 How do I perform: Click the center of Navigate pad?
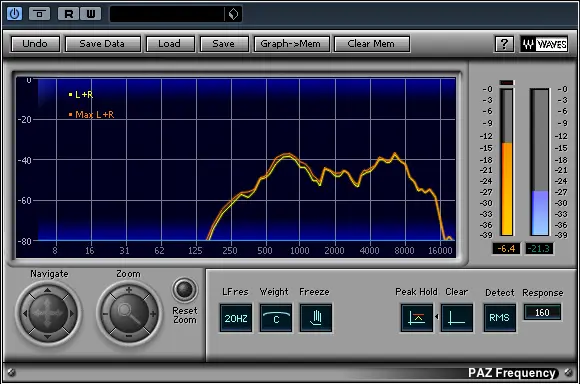(48, 314)
